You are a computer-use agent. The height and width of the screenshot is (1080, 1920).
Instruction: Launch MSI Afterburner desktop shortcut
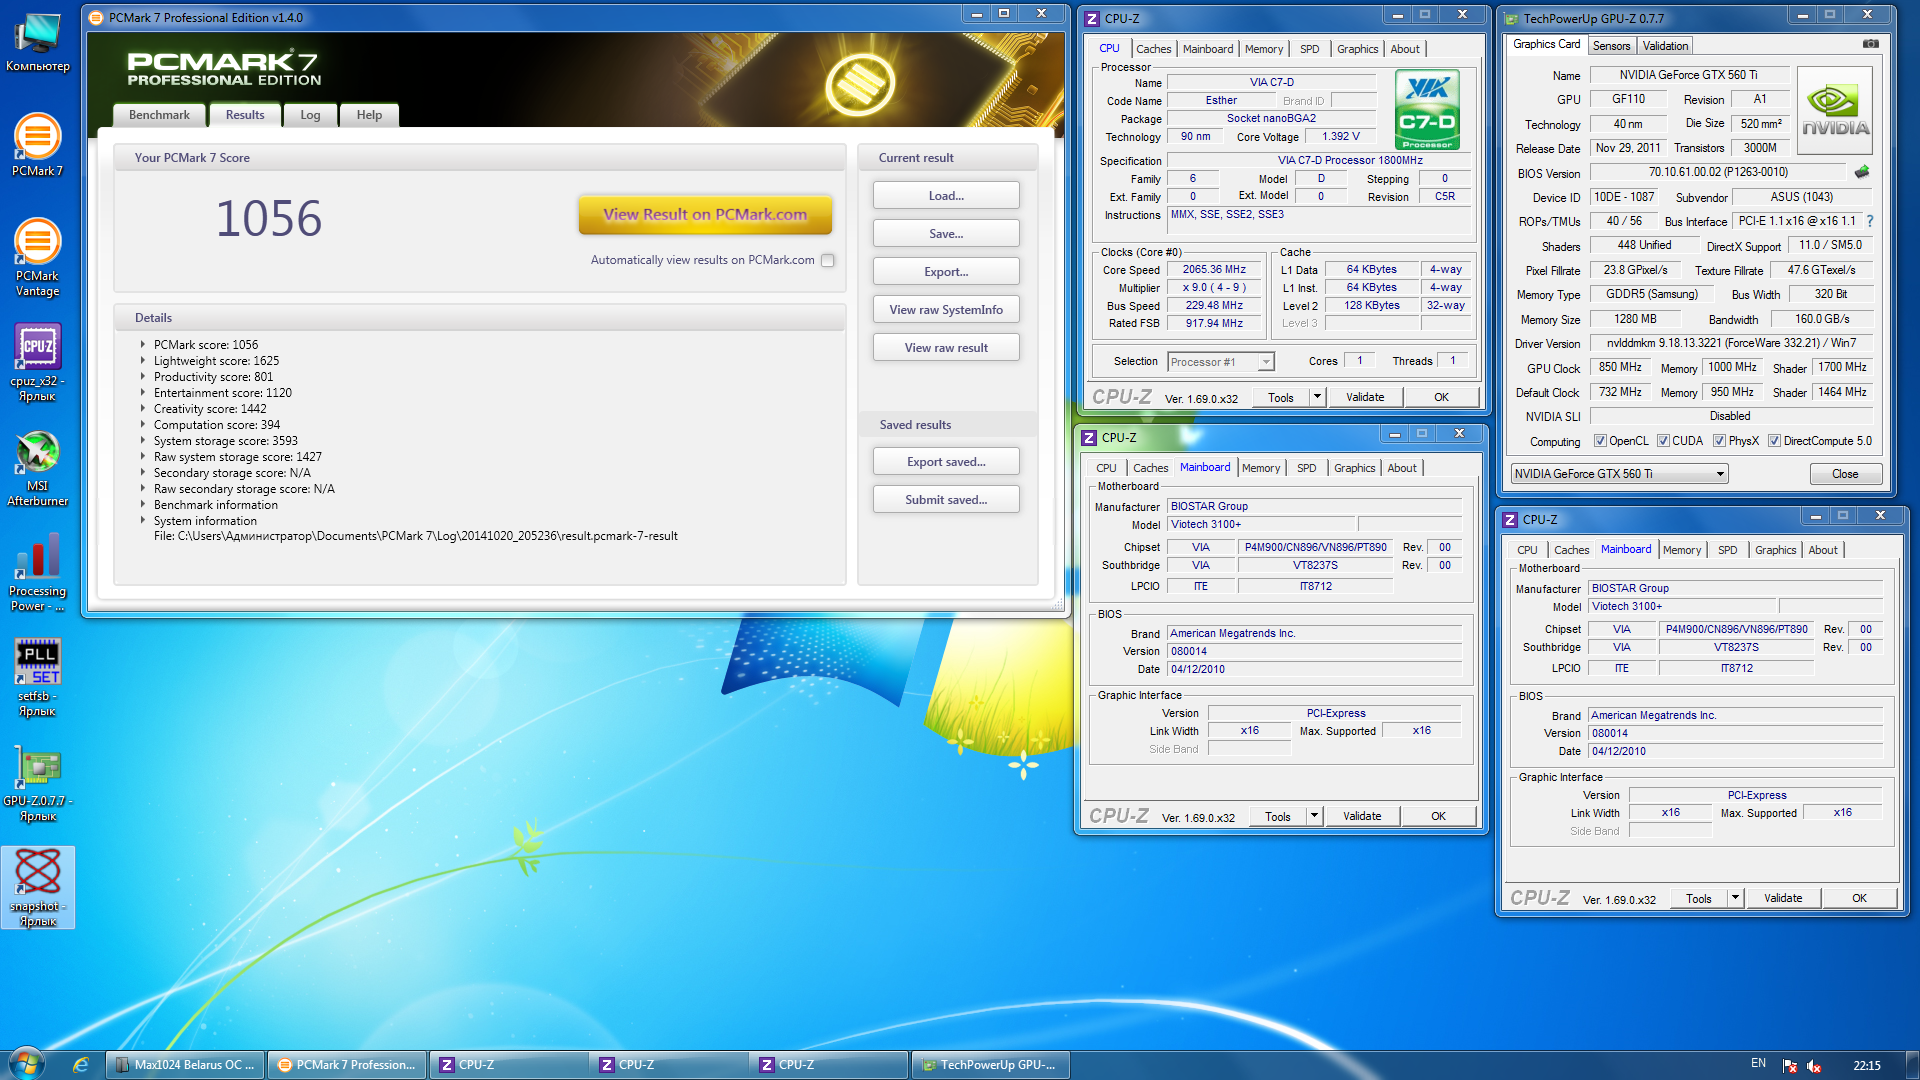coord(37,468)
